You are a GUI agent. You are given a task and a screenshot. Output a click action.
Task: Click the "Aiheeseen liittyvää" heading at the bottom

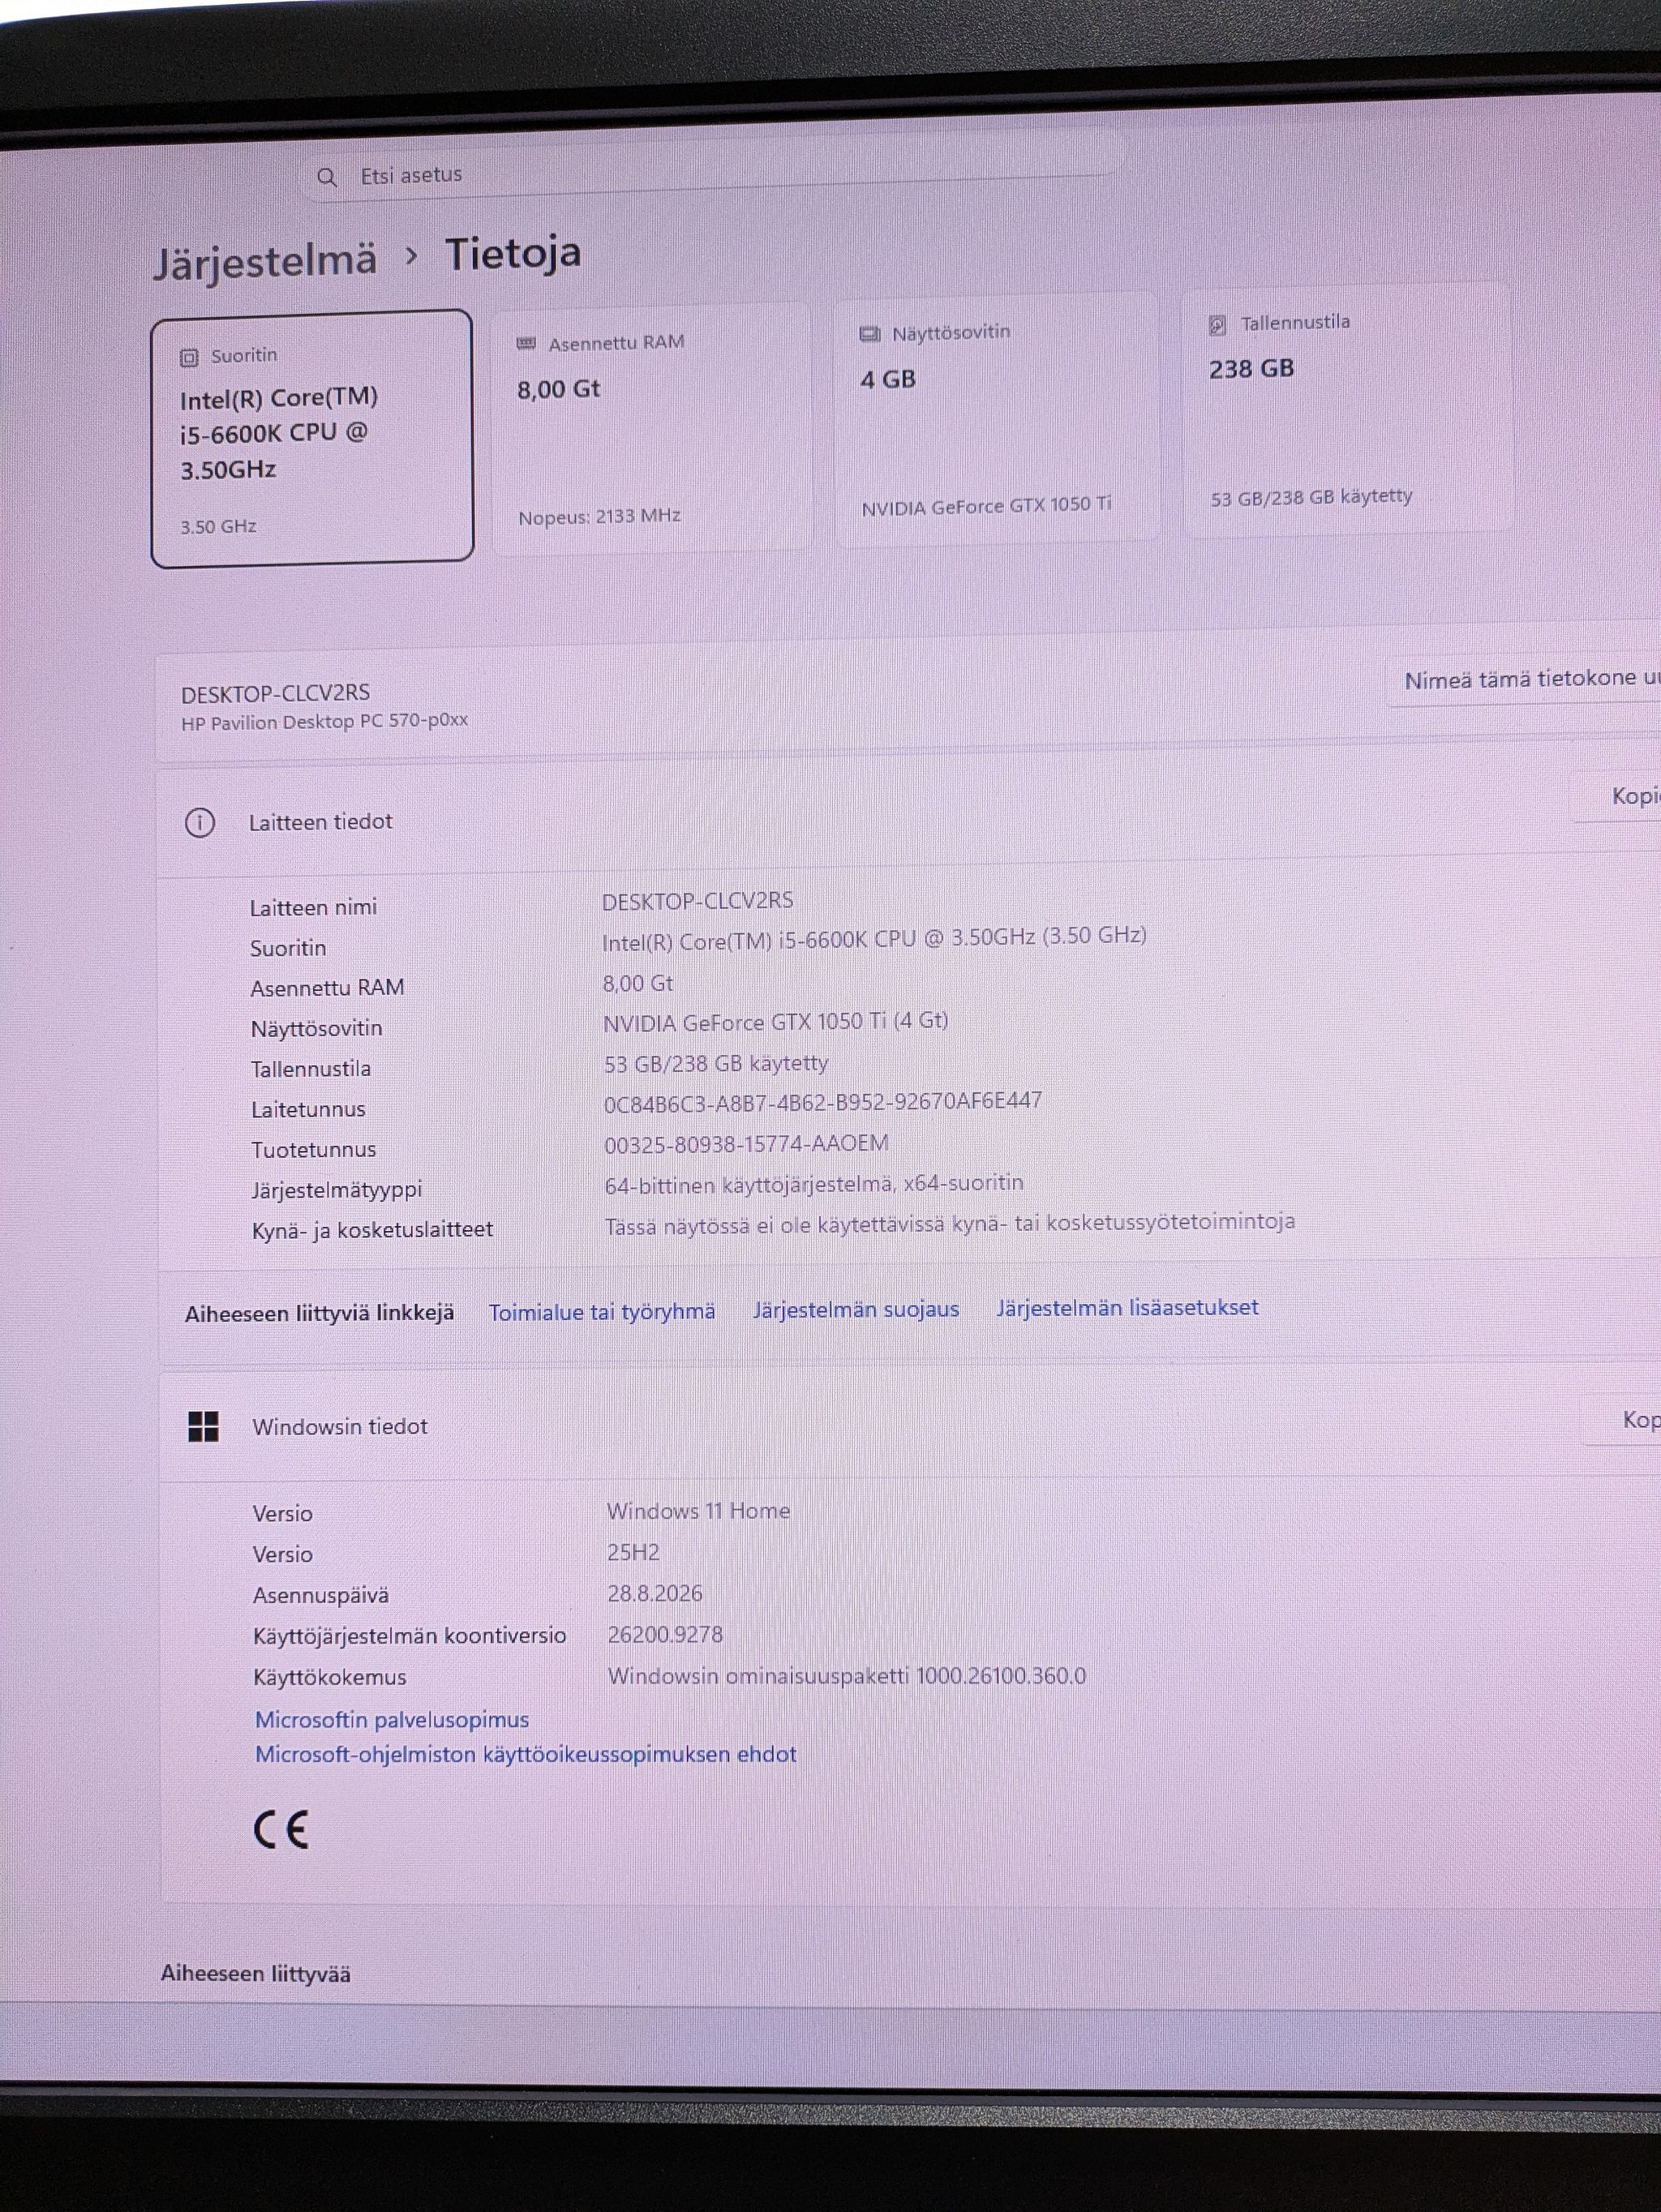coord(256,1974)
